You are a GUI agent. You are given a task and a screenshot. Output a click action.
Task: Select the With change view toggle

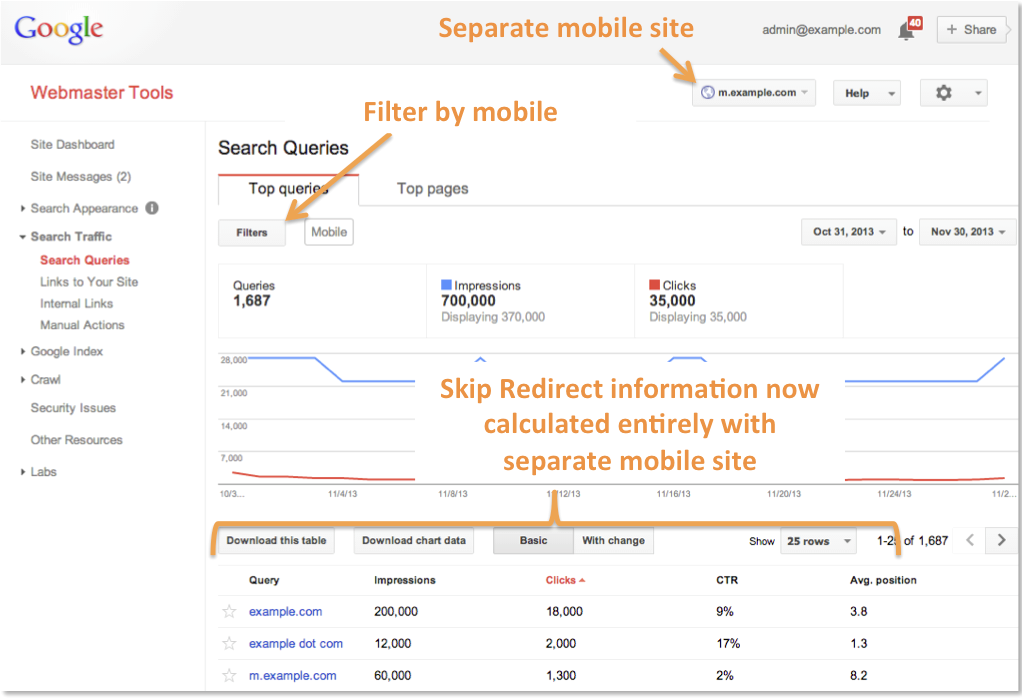(613, 541)
